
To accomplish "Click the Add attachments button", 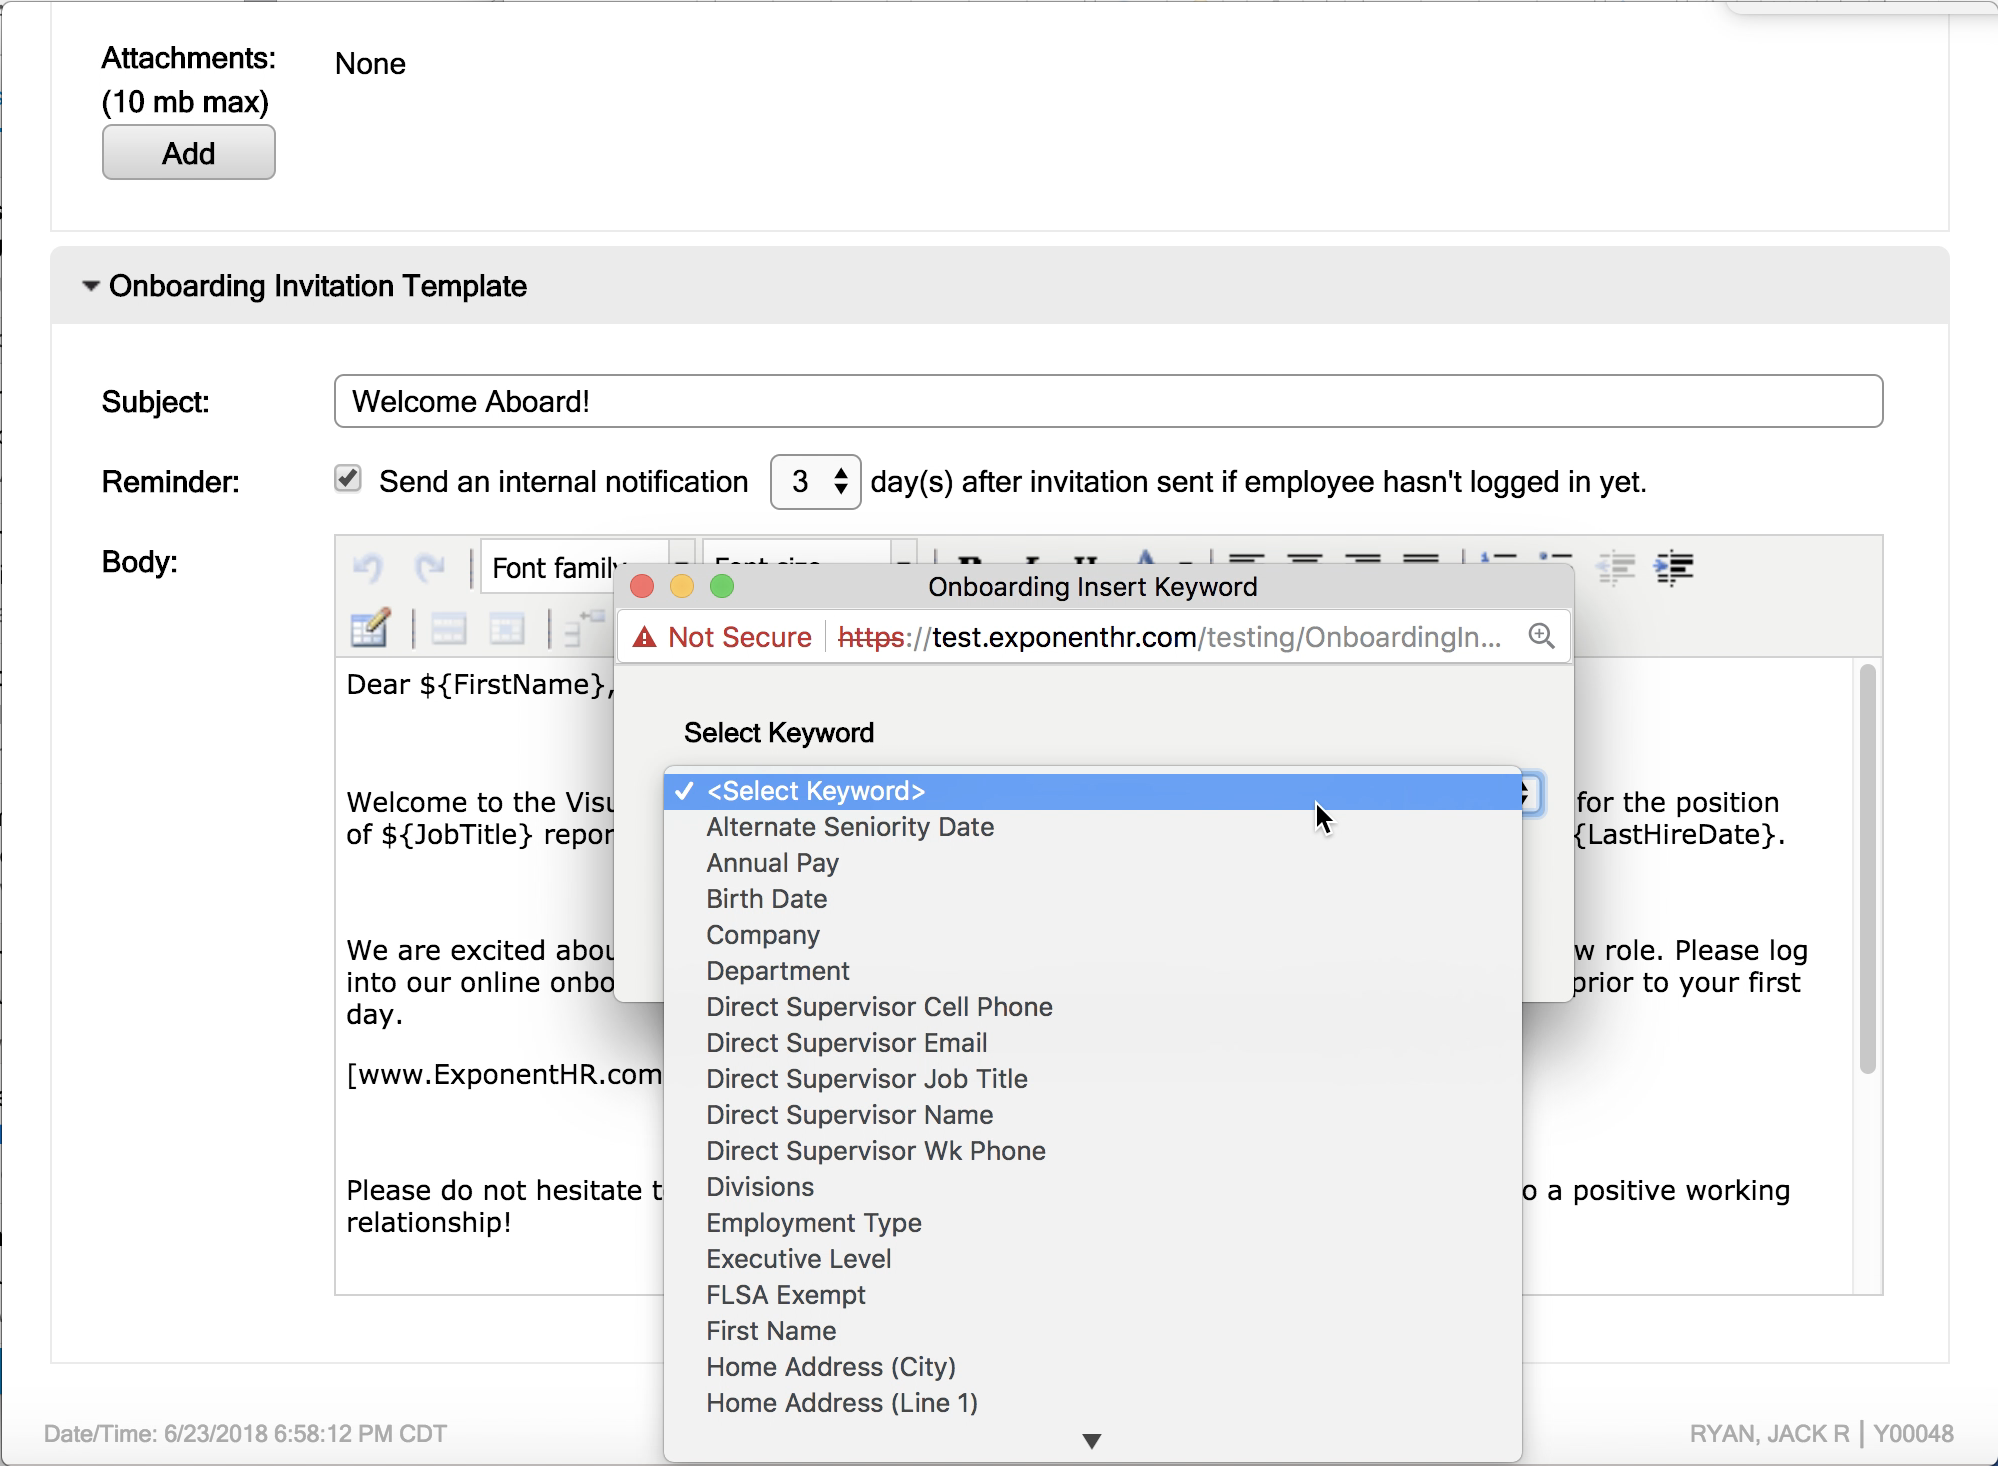I will 188,152.
